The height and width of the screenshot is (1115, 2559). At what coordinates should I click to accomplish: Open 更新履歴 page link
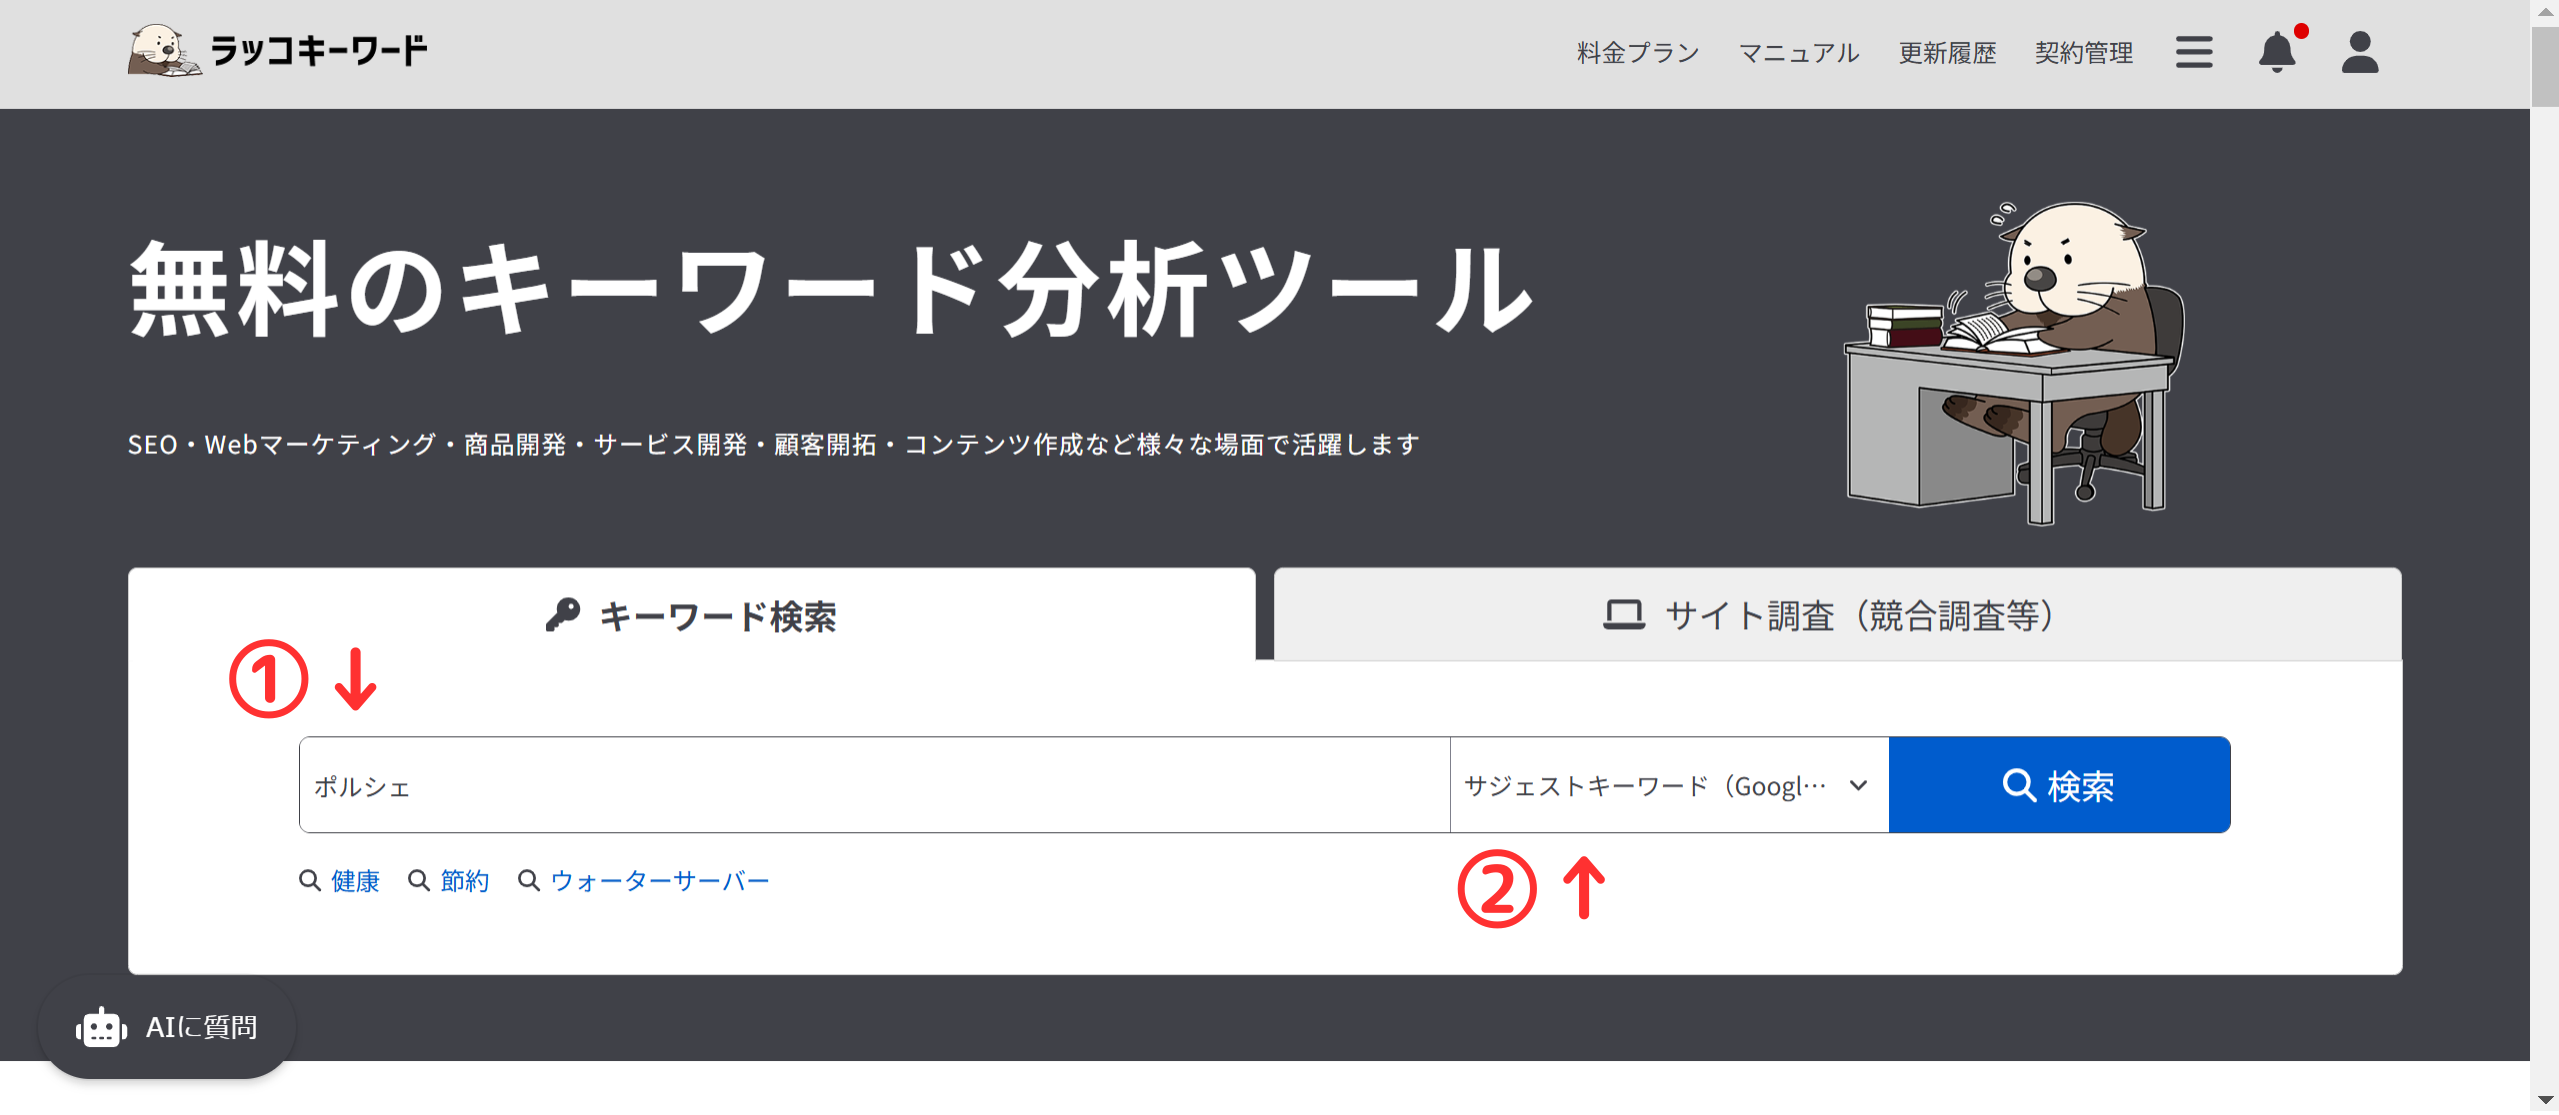pos(1946,53)
